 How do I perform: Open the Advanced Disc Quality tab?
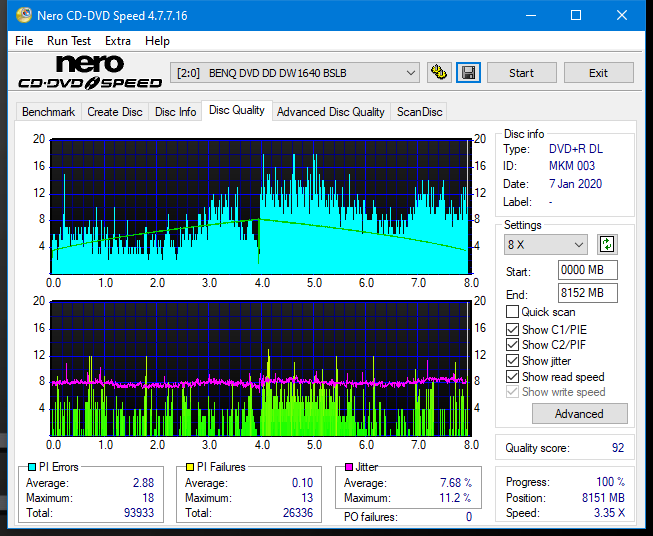(x=331, y=112)
